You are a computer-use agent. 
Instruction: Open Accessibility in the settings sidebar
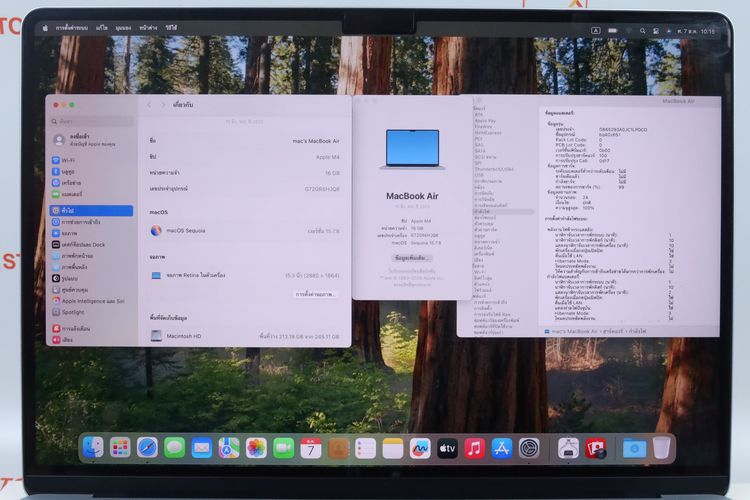point(91,222)
